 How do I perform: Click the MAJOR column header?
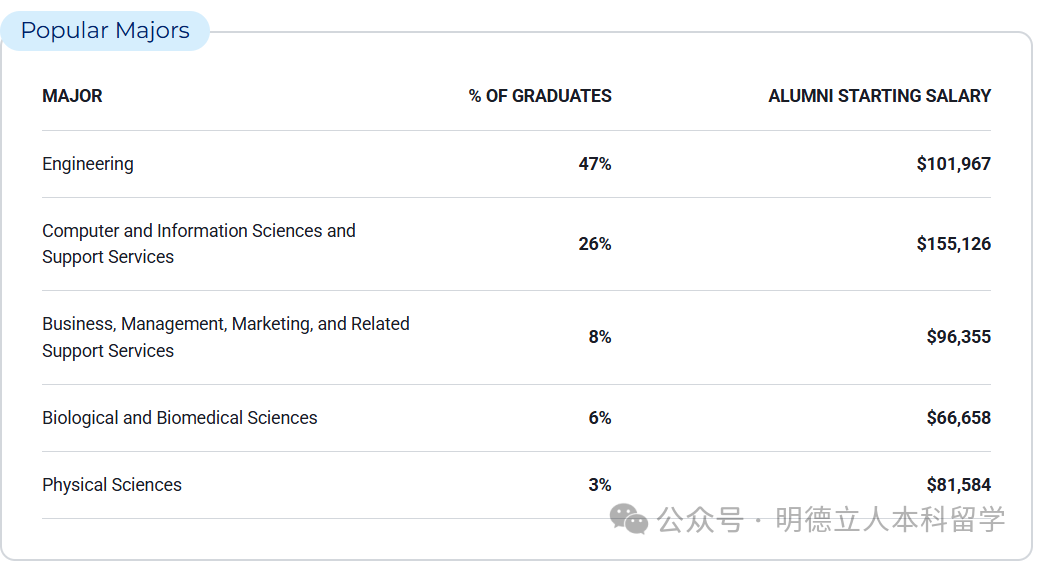point(72,96)
